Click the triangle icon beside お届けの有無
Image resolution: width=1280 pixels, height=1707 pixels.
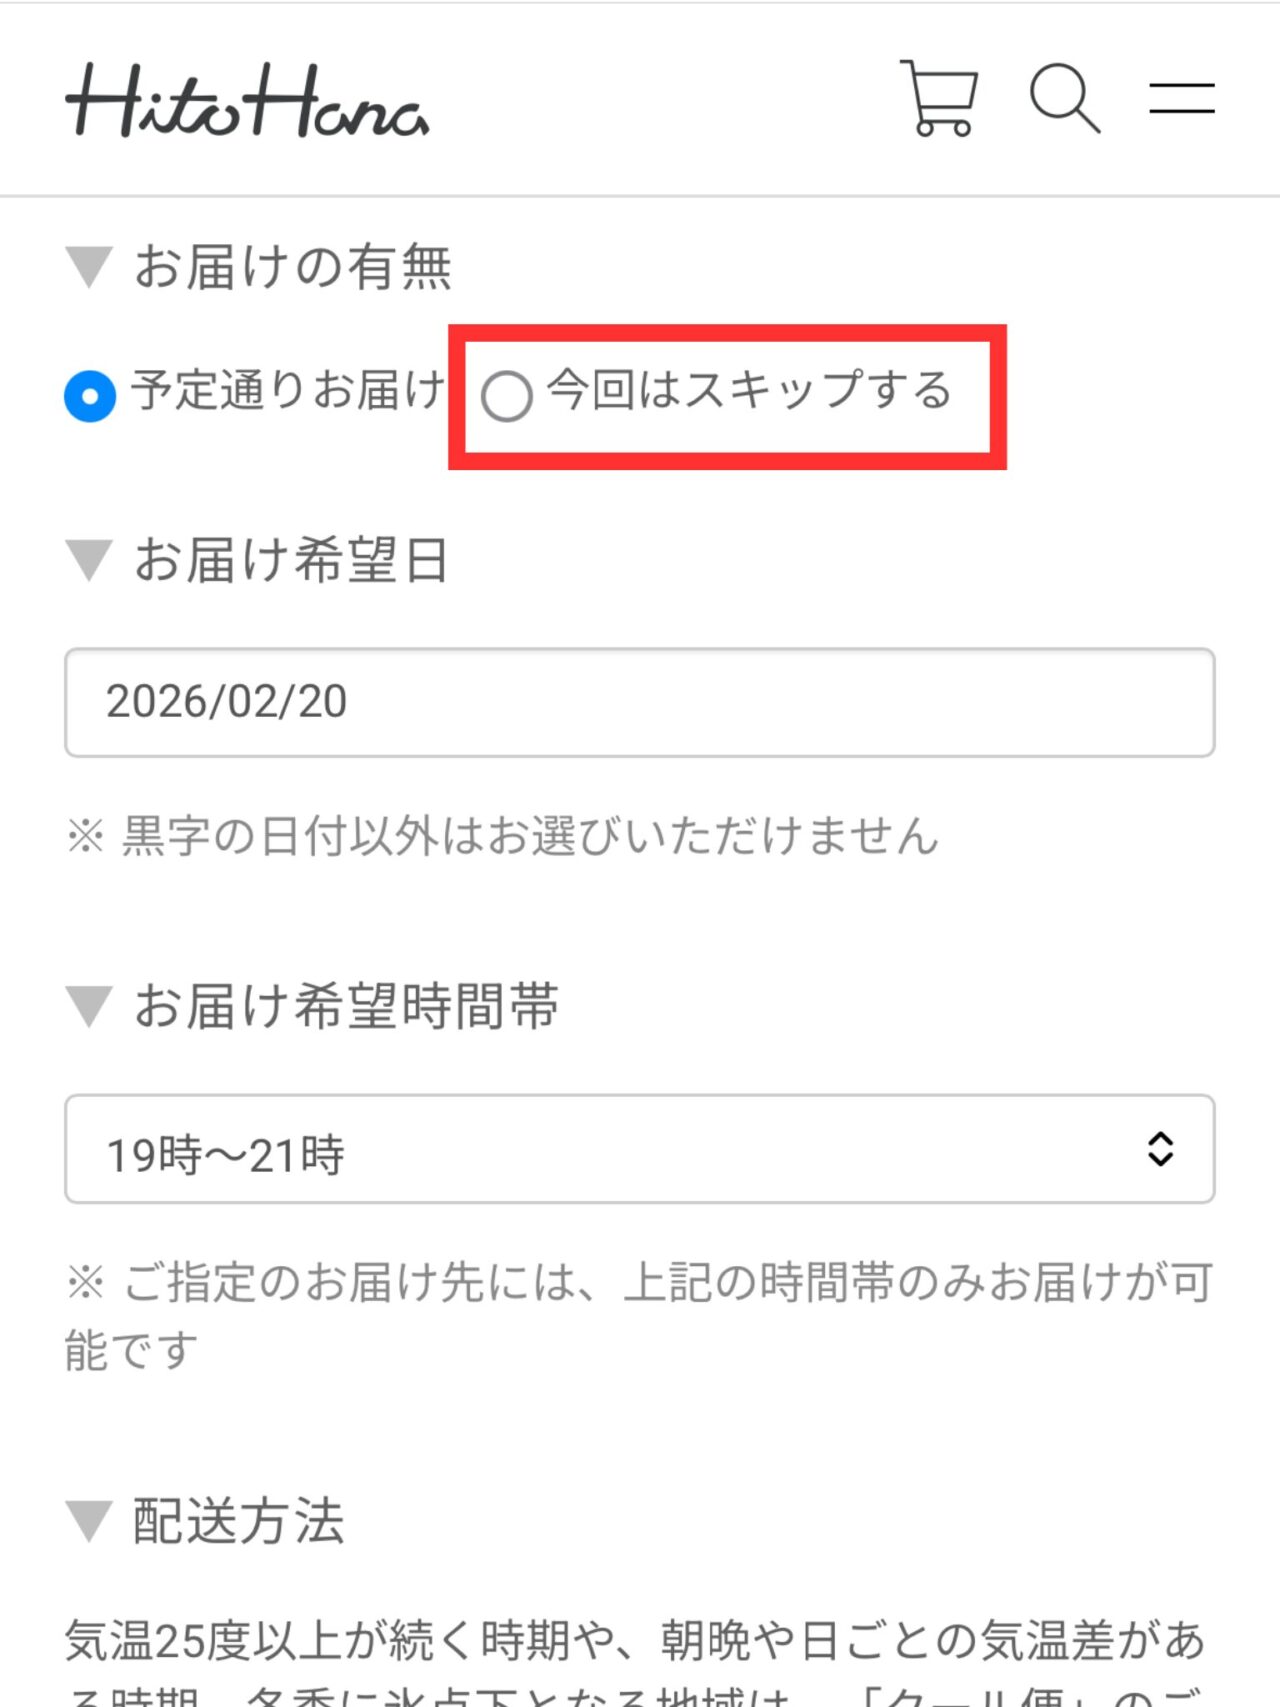click(89, 267)
